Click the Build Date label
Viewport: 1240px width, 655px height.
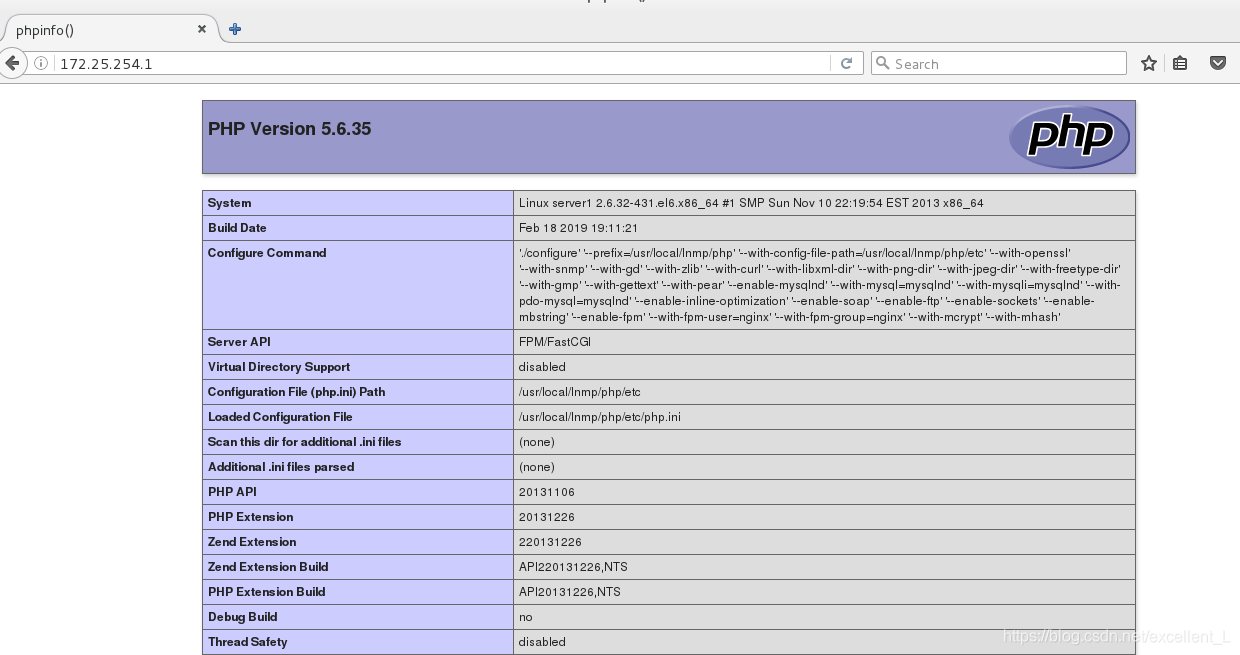pyautogui.click(x=237, y=228)
